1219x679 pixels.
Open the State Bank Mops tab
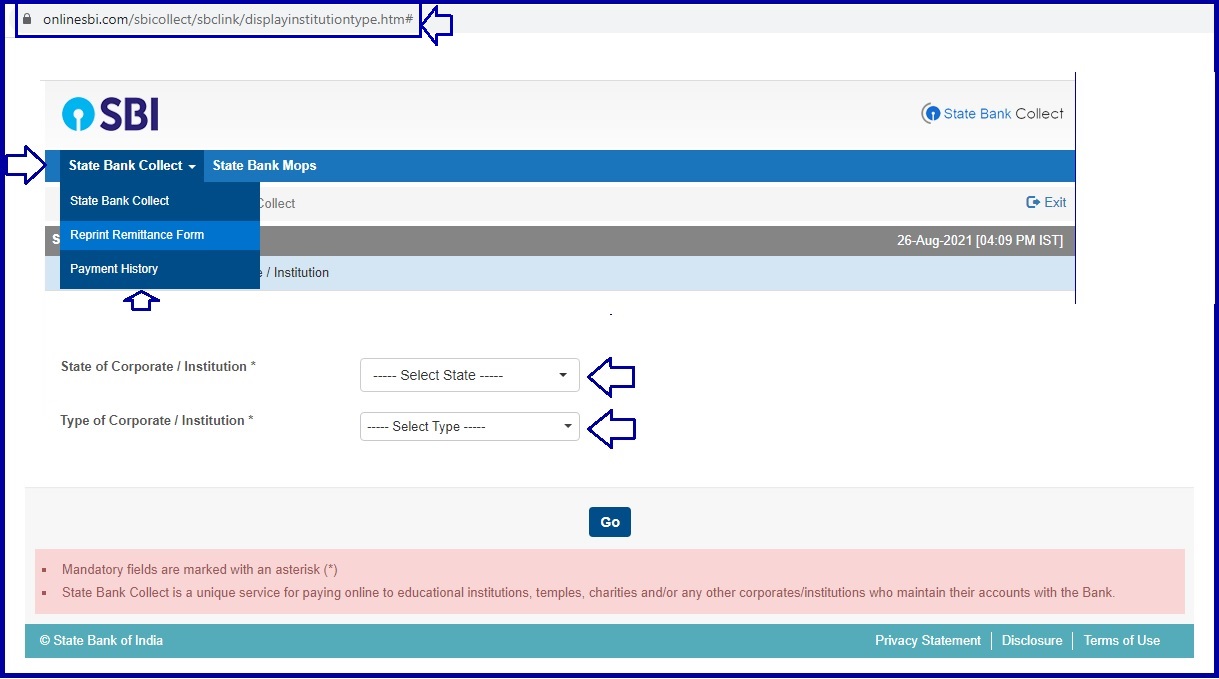point(264,165)
